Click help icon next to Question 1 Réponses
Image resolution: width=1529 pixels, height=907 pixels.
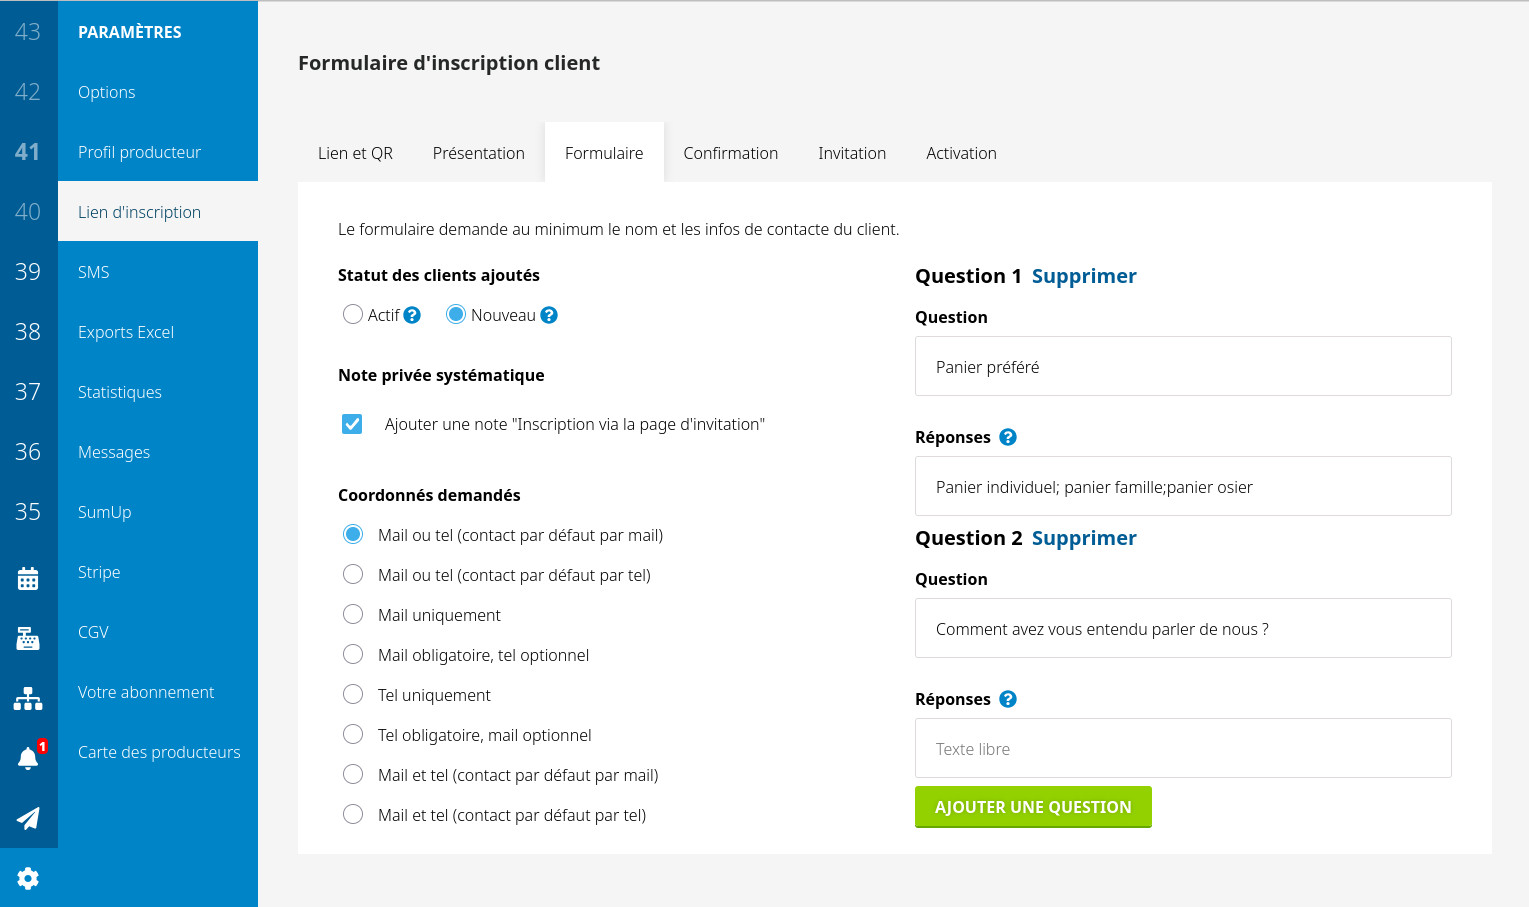pos(1008,437)
